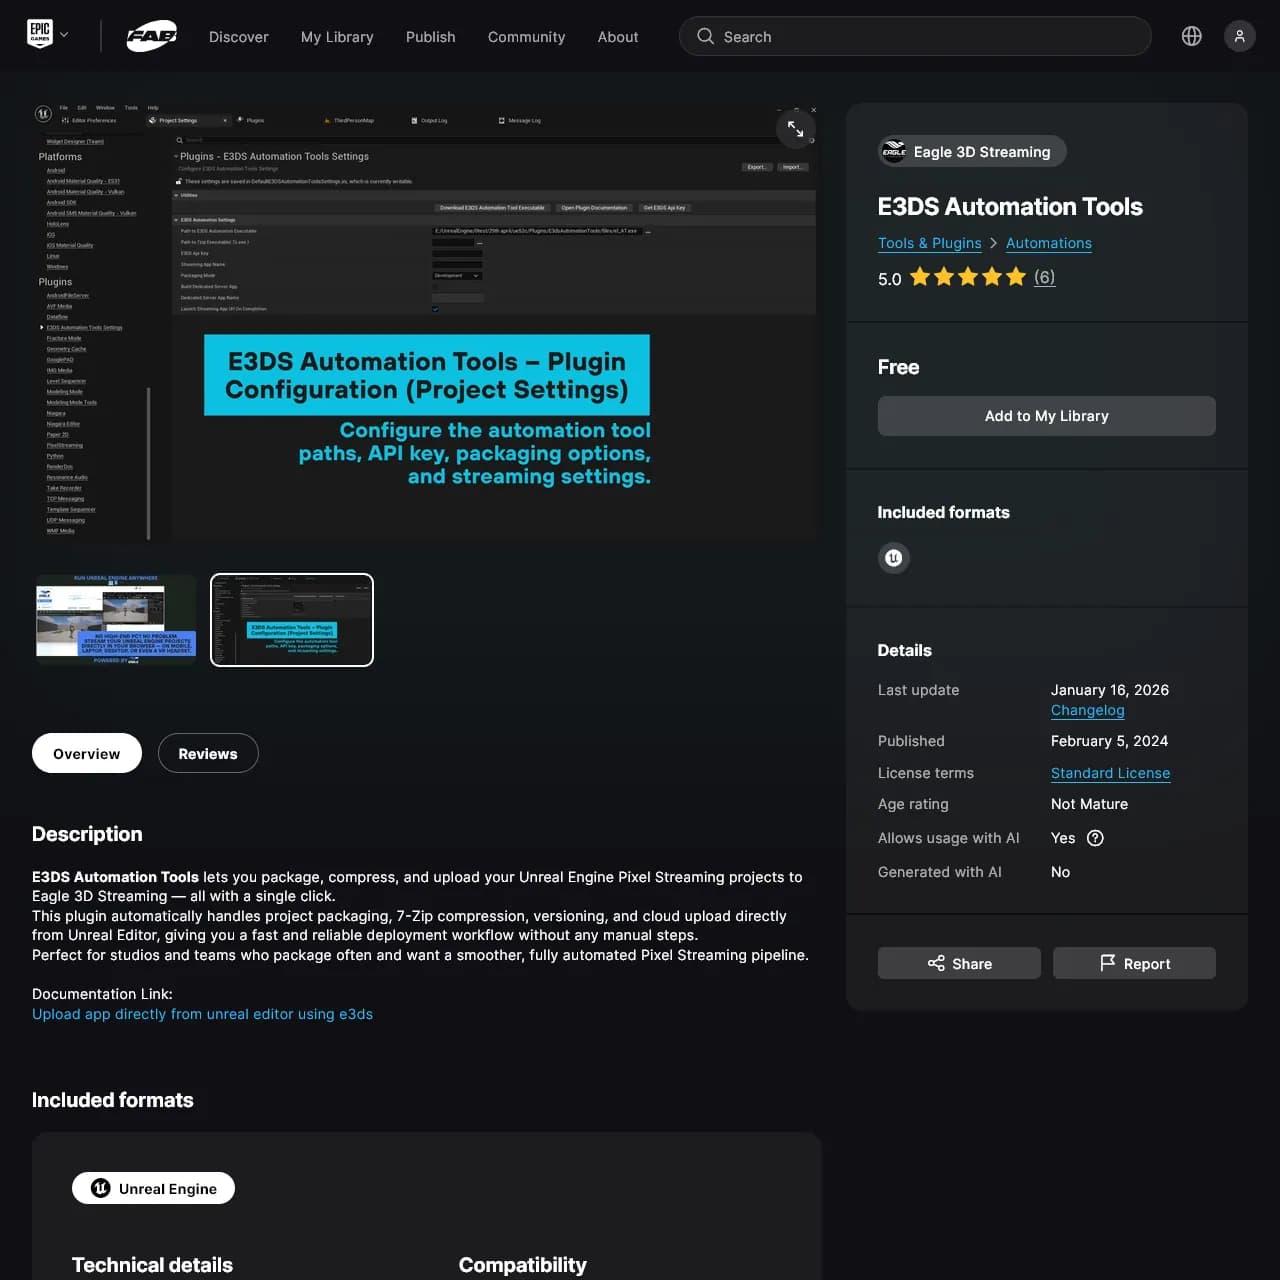Image resolution: width=1280 pixels, height=1280 pixels.
Task: Click the 'February 5, 2024' published date
Action: 1110,741
